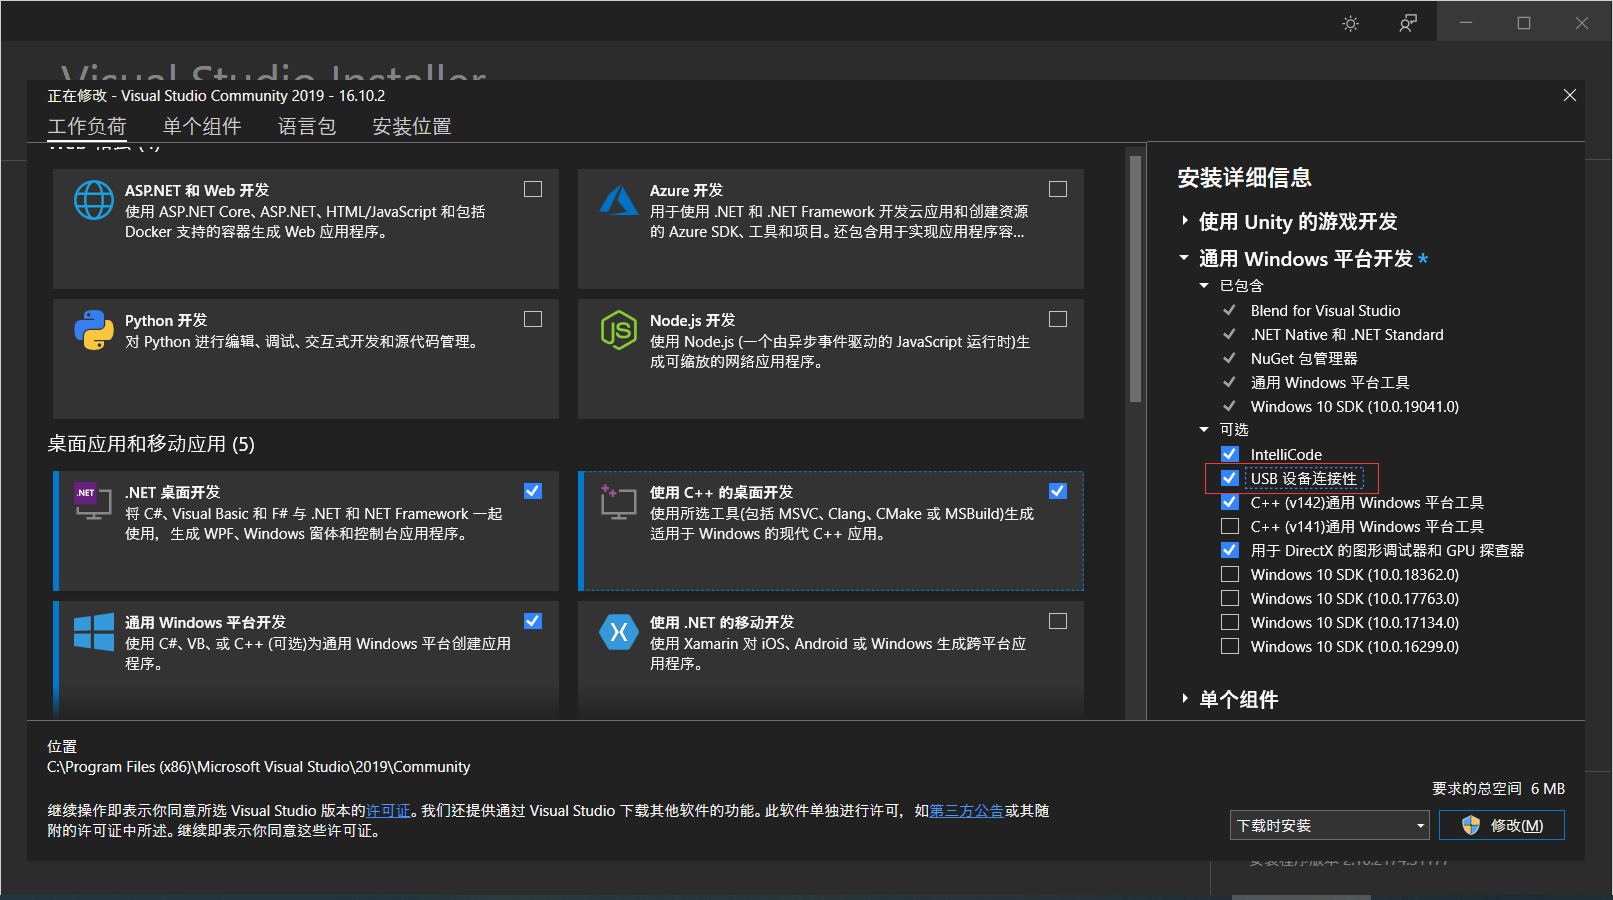1613x900 pixels.
Task: Click the .NET desktop development icon
Action: tap(93, 501)
